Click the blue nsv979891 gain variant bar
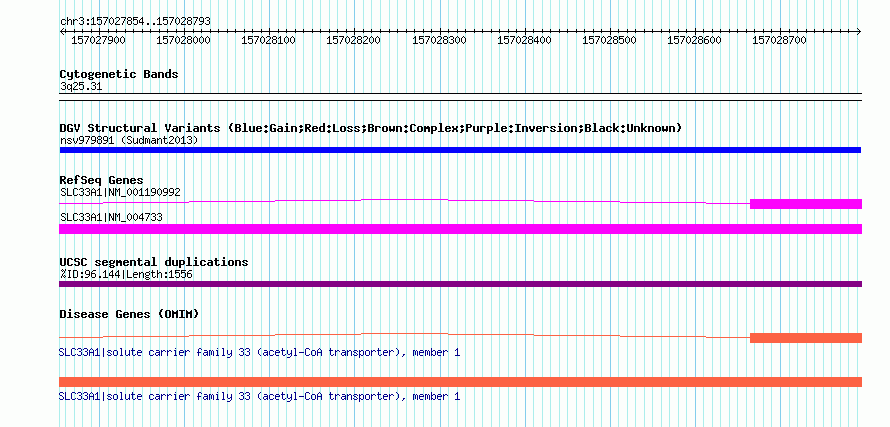The width and height of the screenshot is (890, 427). click(x=460, y=150)
